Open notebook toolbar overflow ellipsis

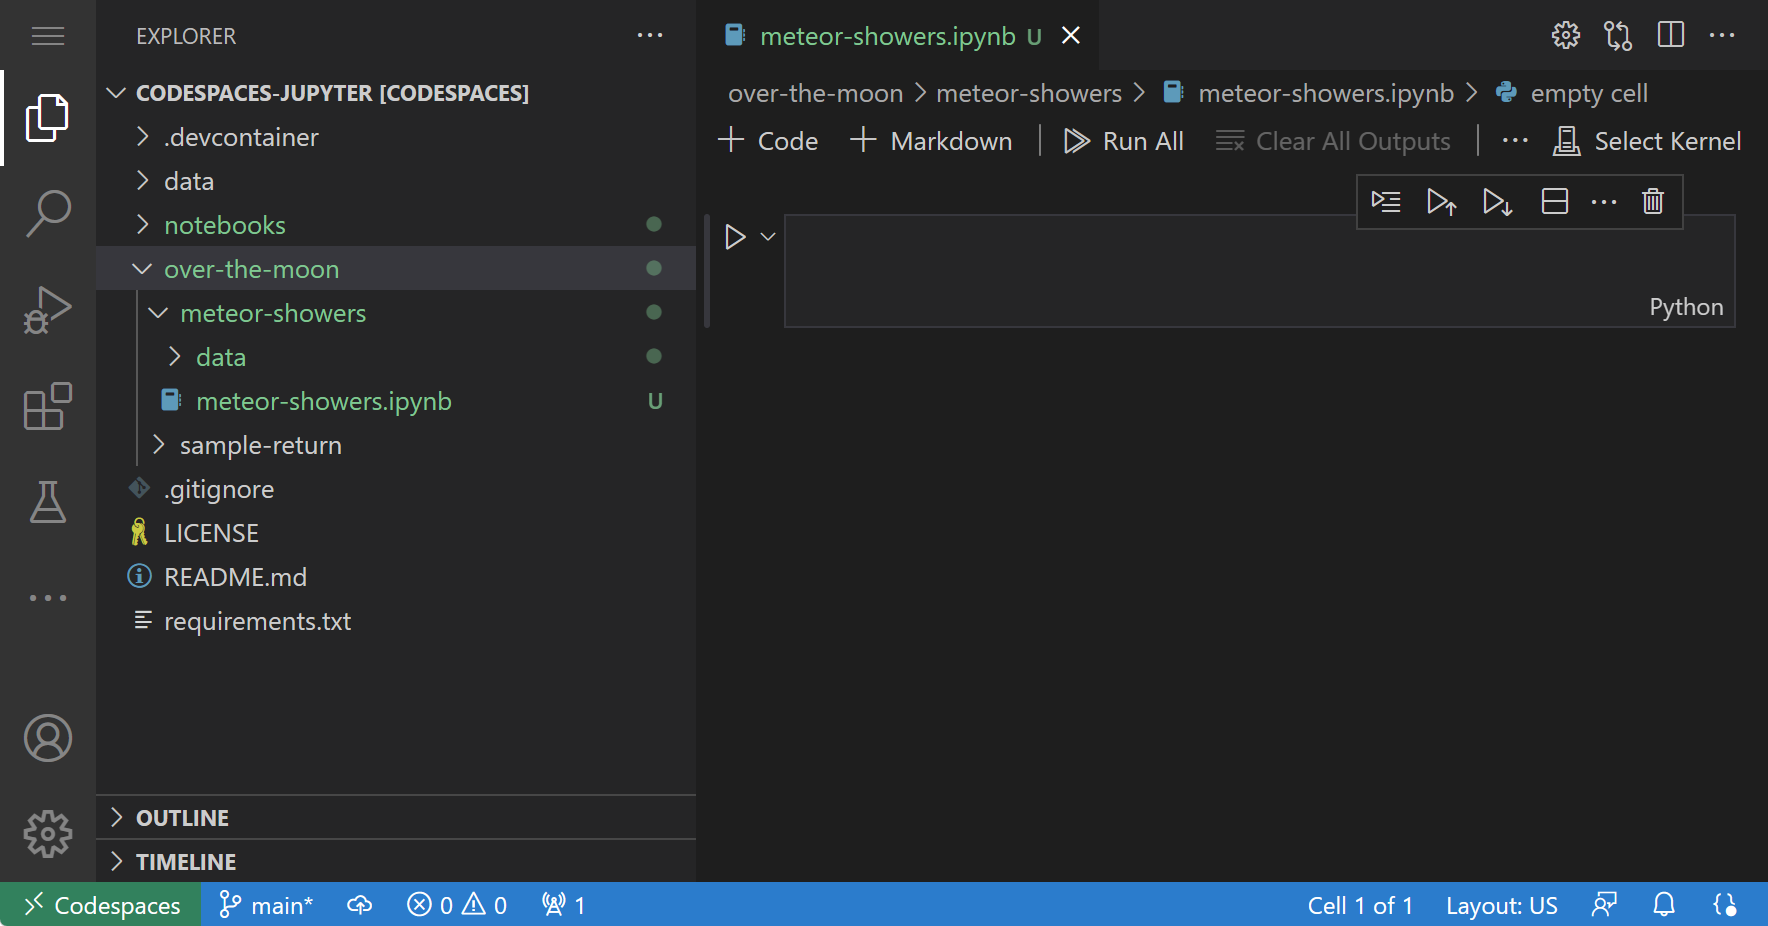coord(1515,141)
